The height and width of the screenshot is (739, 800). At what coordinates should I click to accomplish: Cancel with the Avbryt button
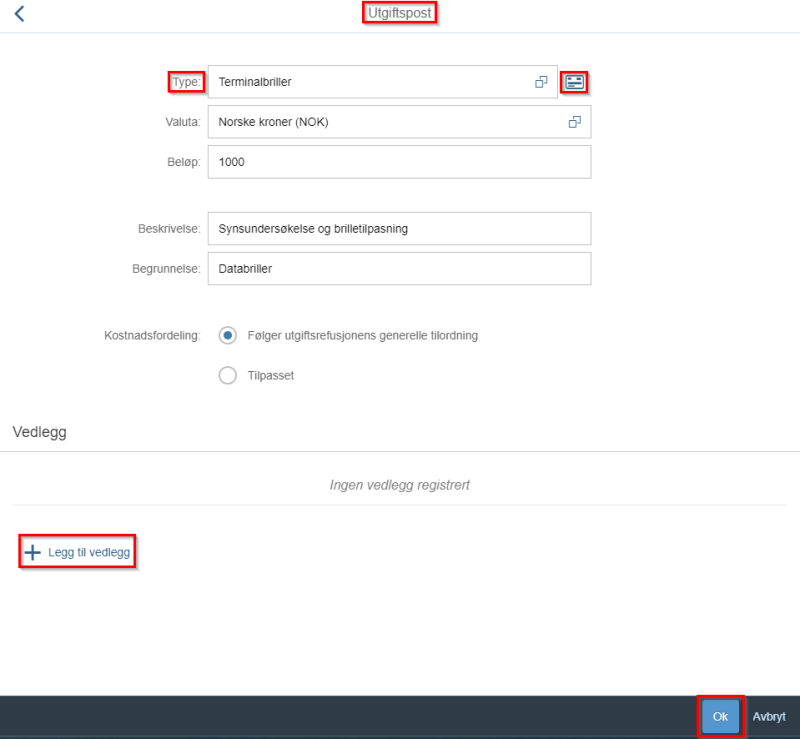coord(769,717)
